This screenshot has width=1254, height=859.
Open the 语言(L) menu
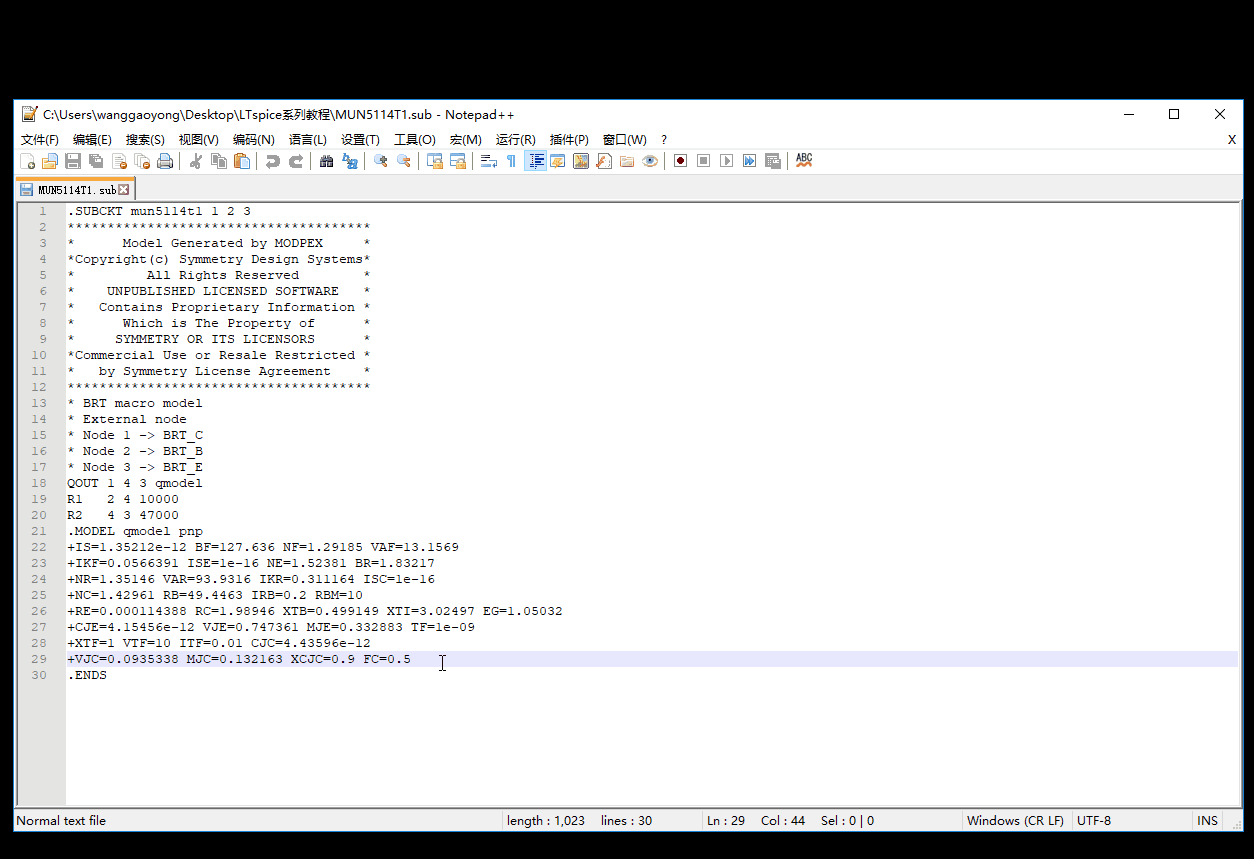click(308, 140)
